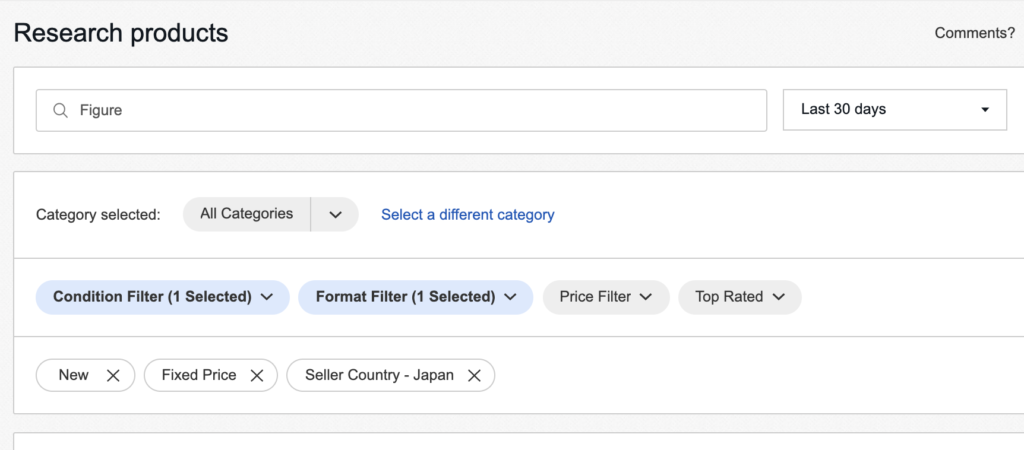Click Select a different category link

click(468, 214)
